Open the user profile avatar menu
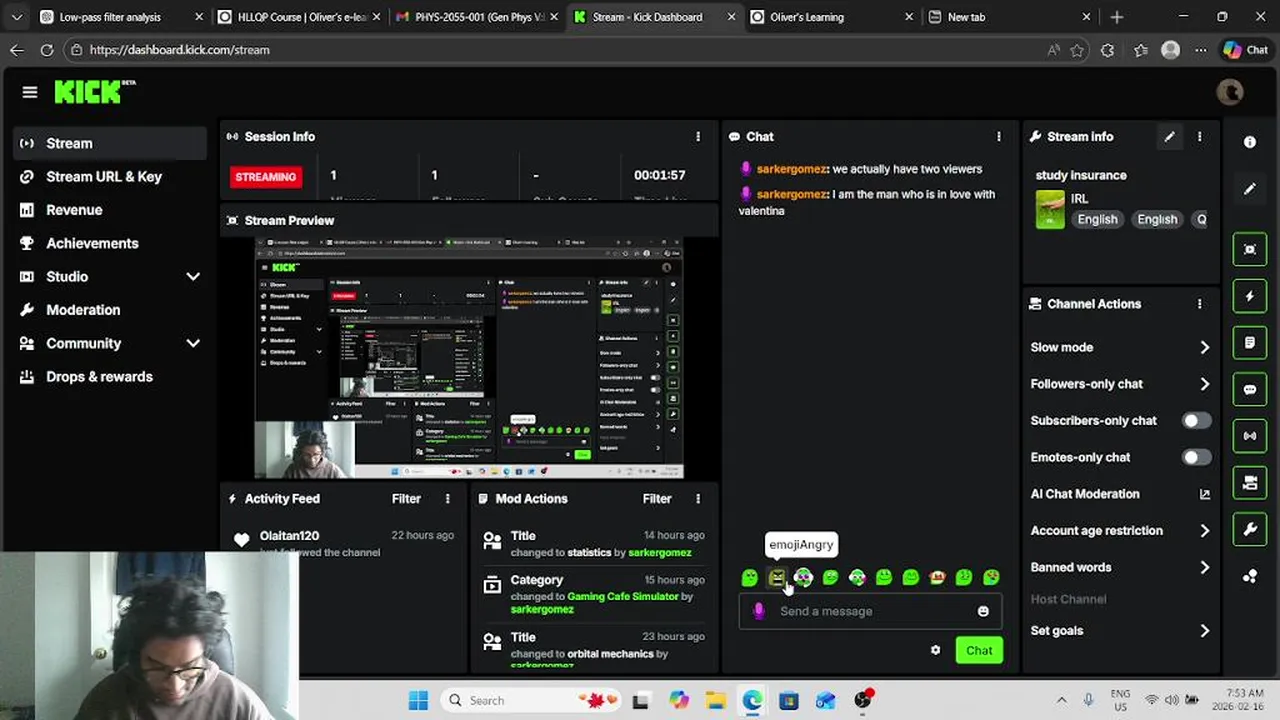 [1229, 92]
